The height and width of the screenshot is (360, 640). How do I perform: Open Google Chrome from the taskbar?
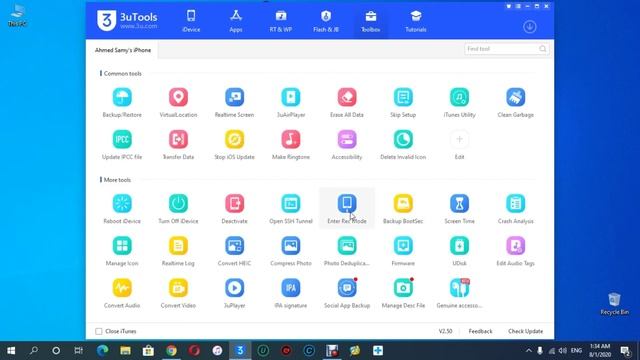(171, 351)
